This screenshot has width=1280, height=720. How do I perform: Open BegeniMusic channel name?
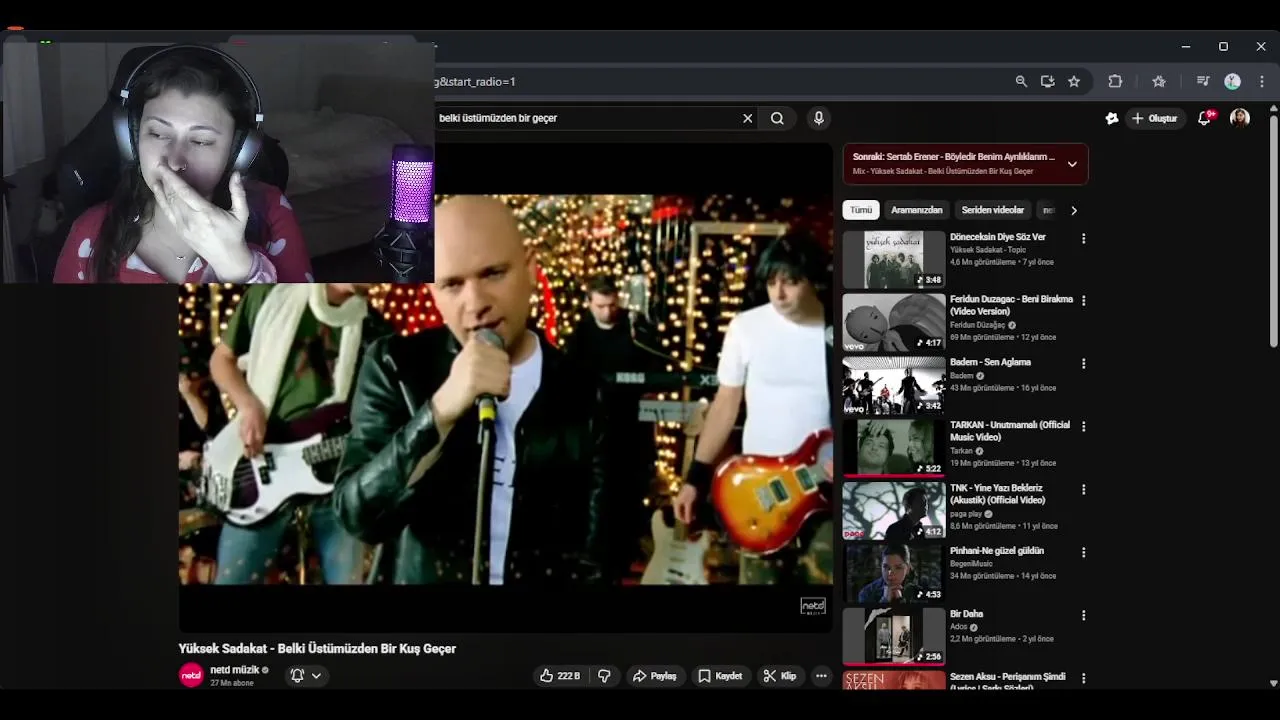click(x=973, y=564)
